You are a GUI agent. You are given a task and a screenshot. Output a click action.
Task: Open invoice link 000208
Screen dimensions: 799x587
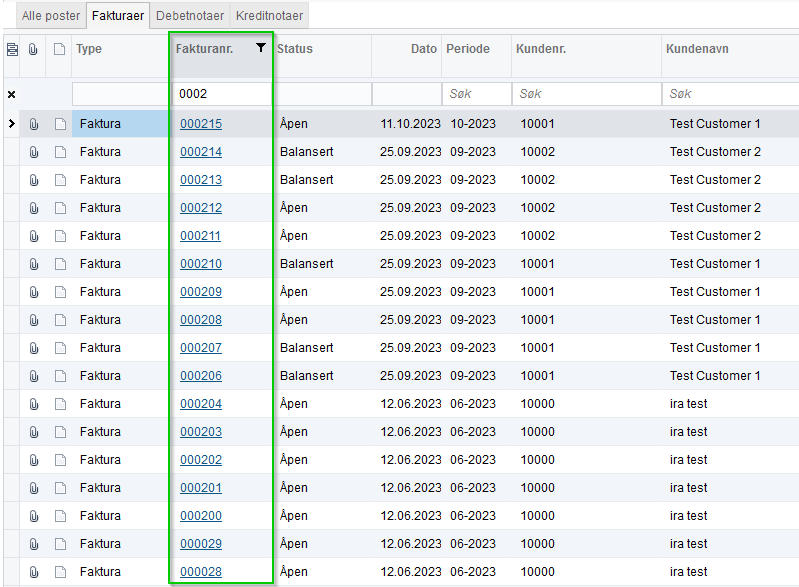(201, 320)
